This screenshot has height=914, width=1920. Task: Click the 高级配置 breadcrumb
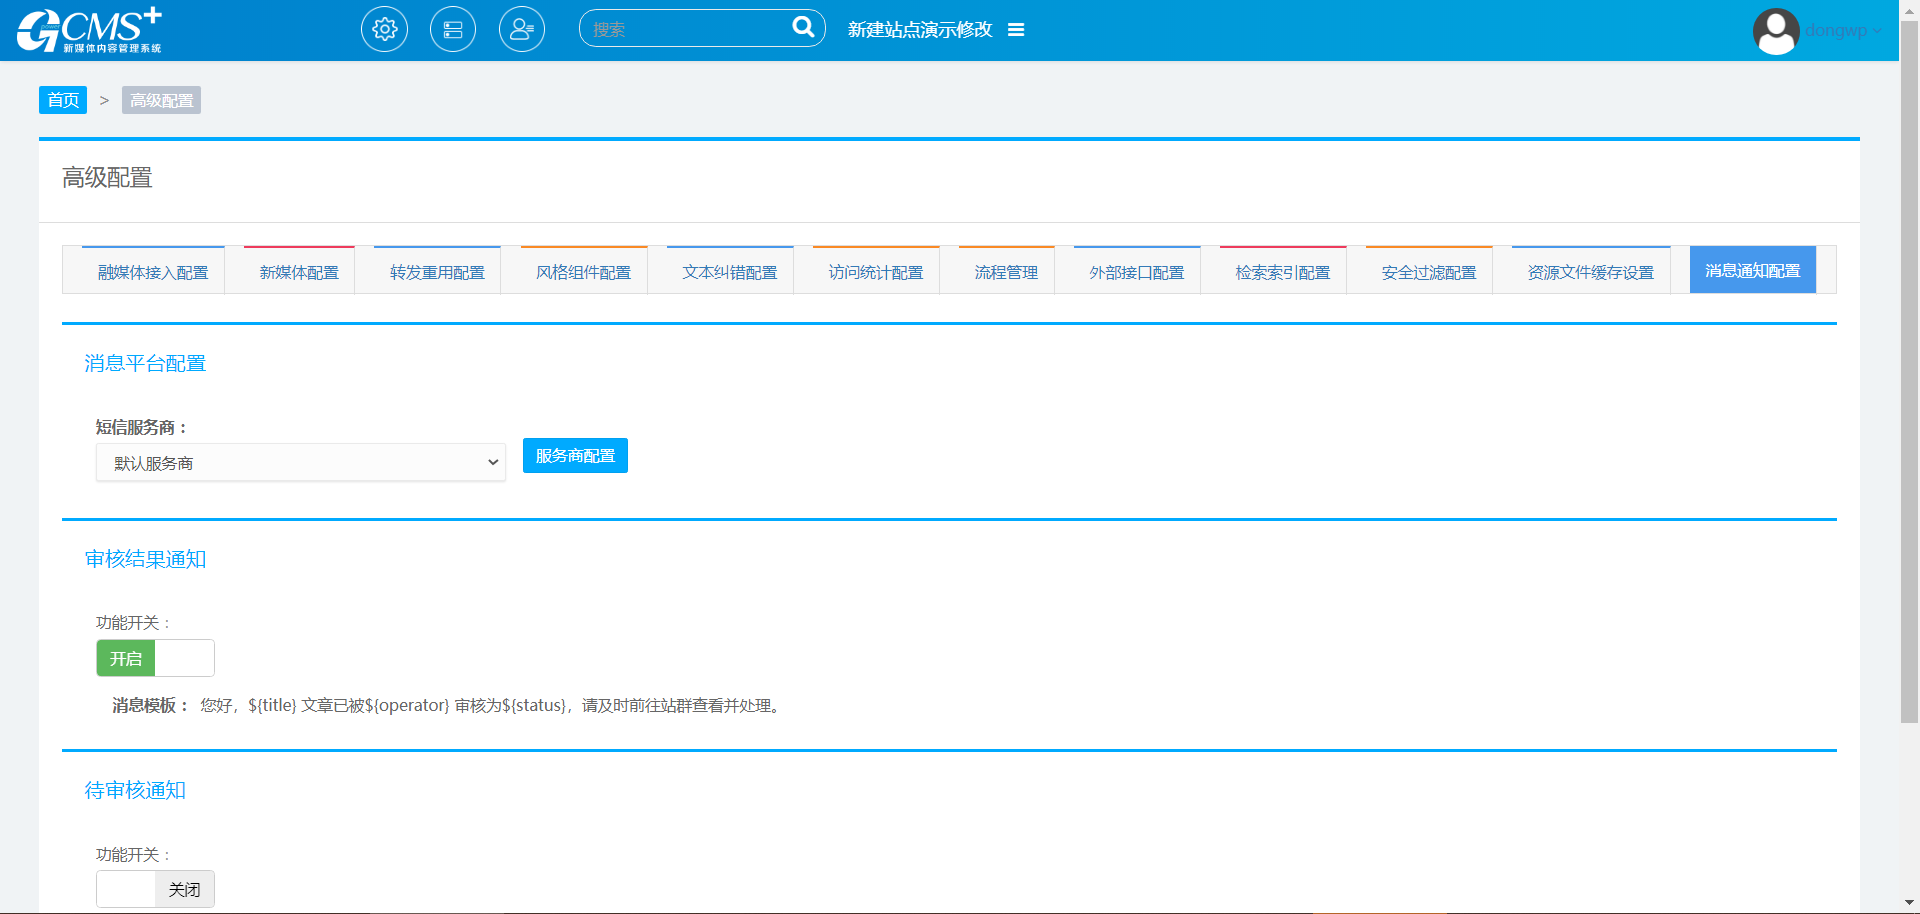161,100
